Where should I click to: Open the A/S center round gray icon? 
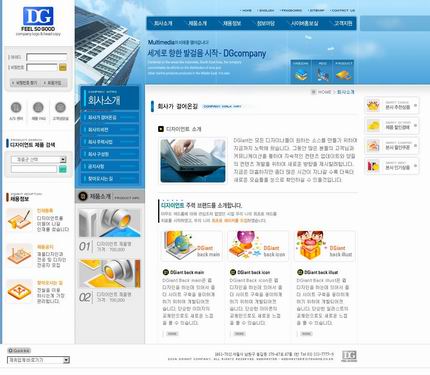pyautogui.click(x=16, y=107)
